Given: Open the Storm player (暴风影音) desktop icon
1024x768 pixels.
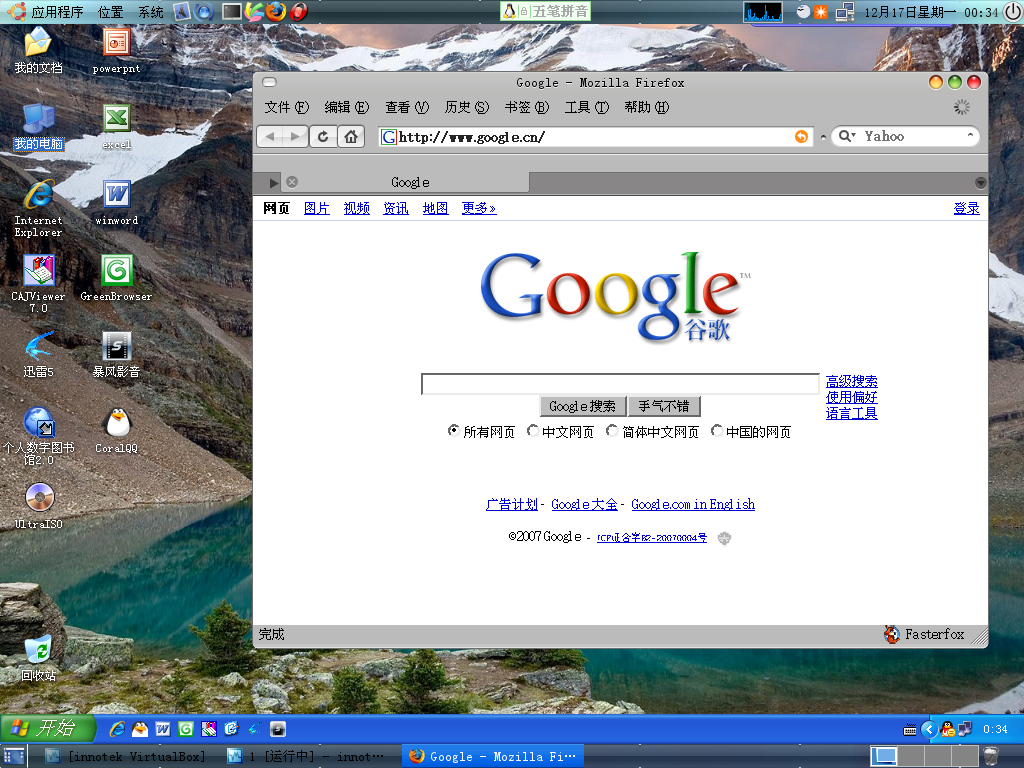Looking at the screenshot, I should 116,354.
